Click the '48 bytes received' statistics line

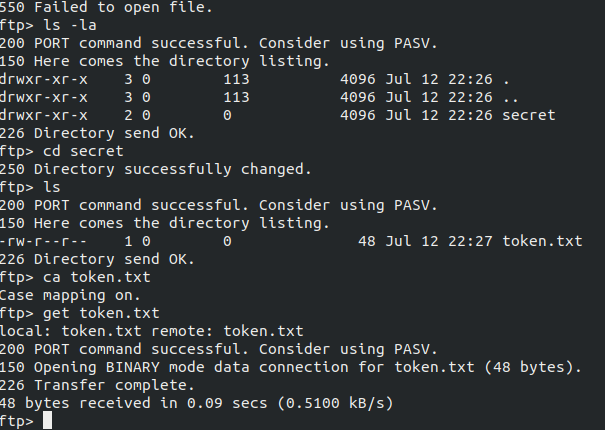pyautogui.click(x=196, y=403)
